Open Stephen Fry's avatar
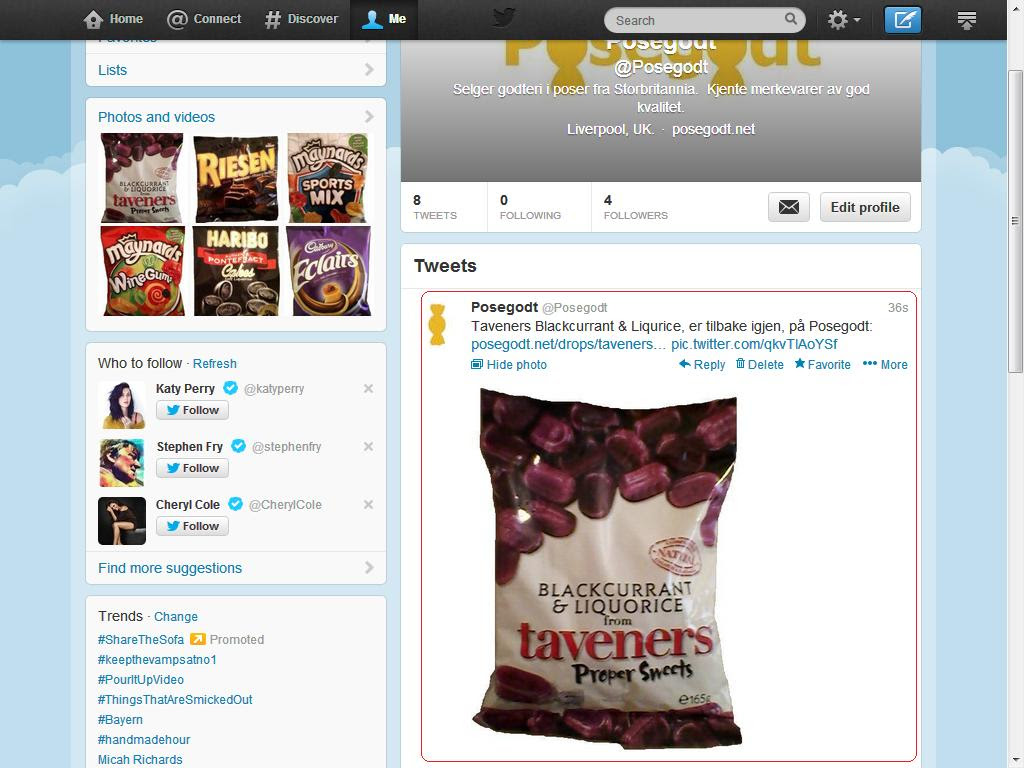Viewport: 1024px width, 768px height. pyautogui.click(x=122, y=463)
